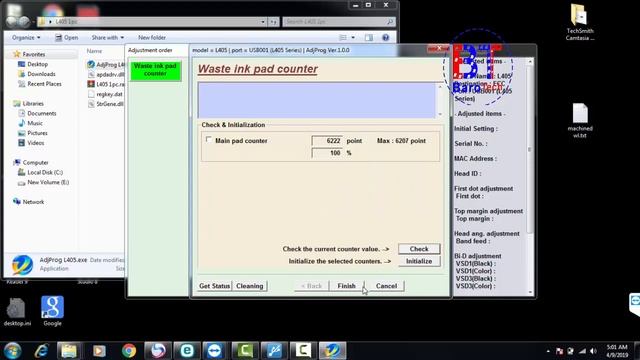The height and width of the screenshot is (360, 640).
Task: Open the Explorer address bar history dropdown
Action: [263, 22]
